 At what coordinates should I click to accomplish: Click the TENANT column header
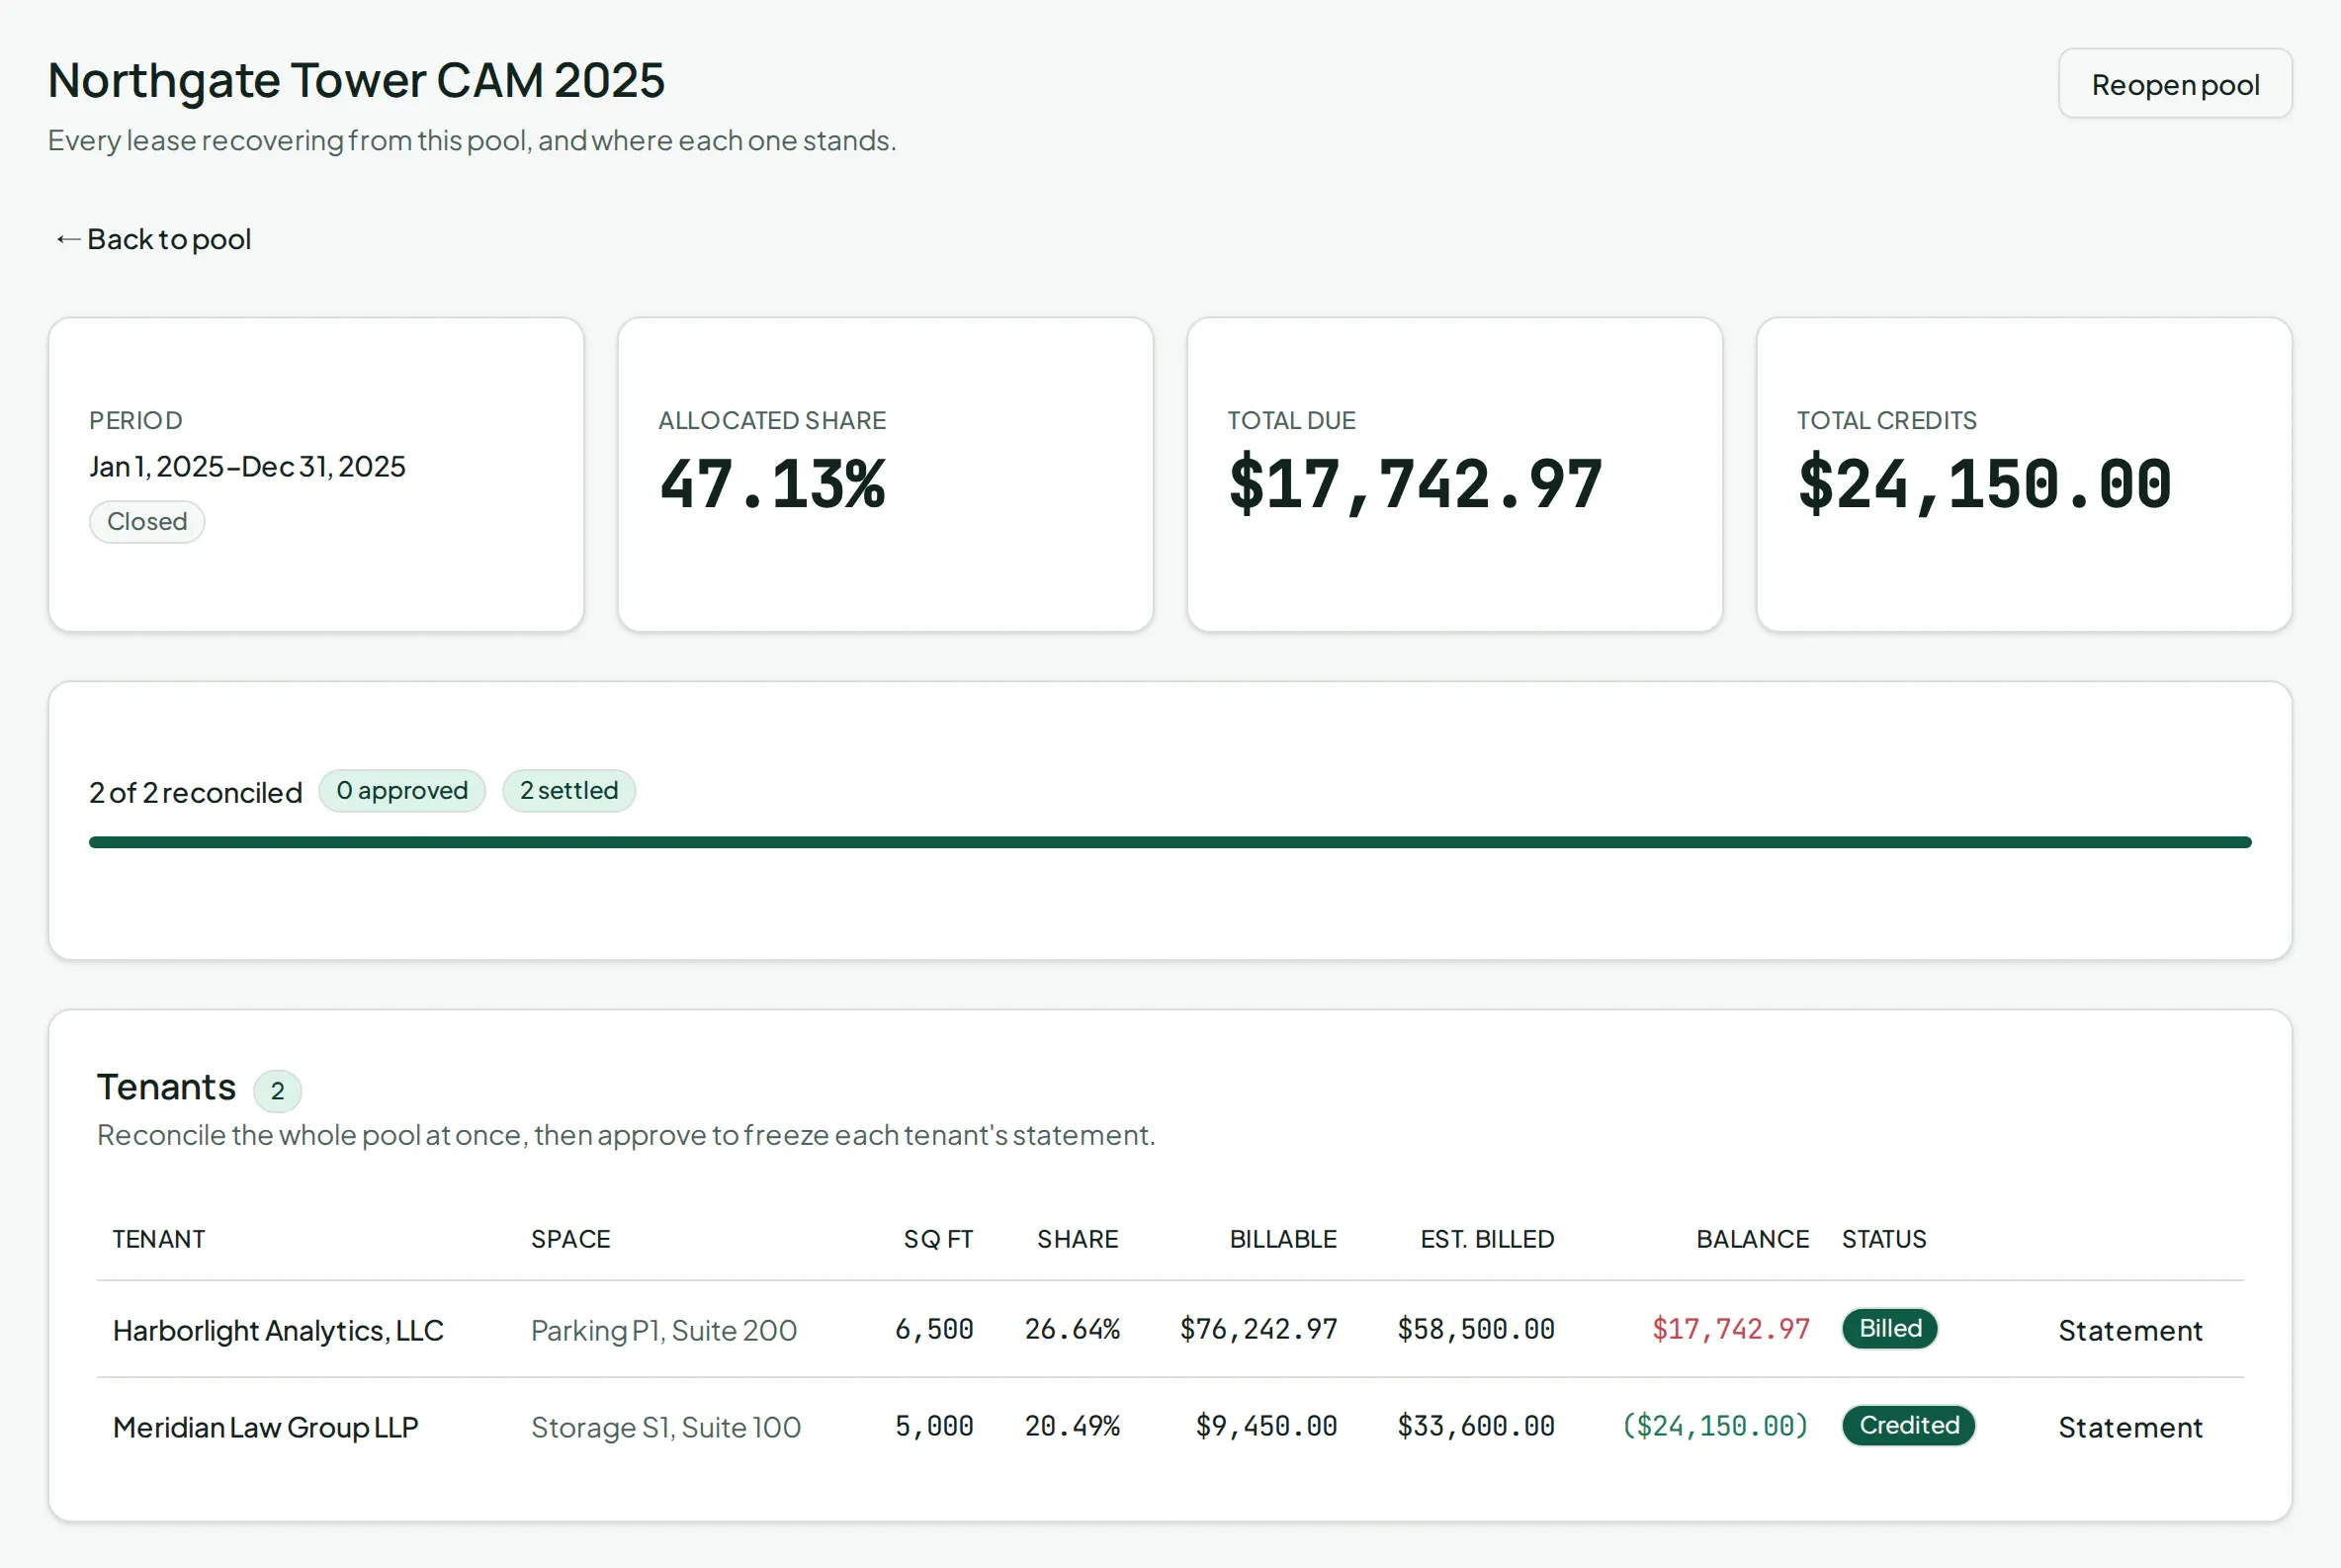(x=159, y=1239)
